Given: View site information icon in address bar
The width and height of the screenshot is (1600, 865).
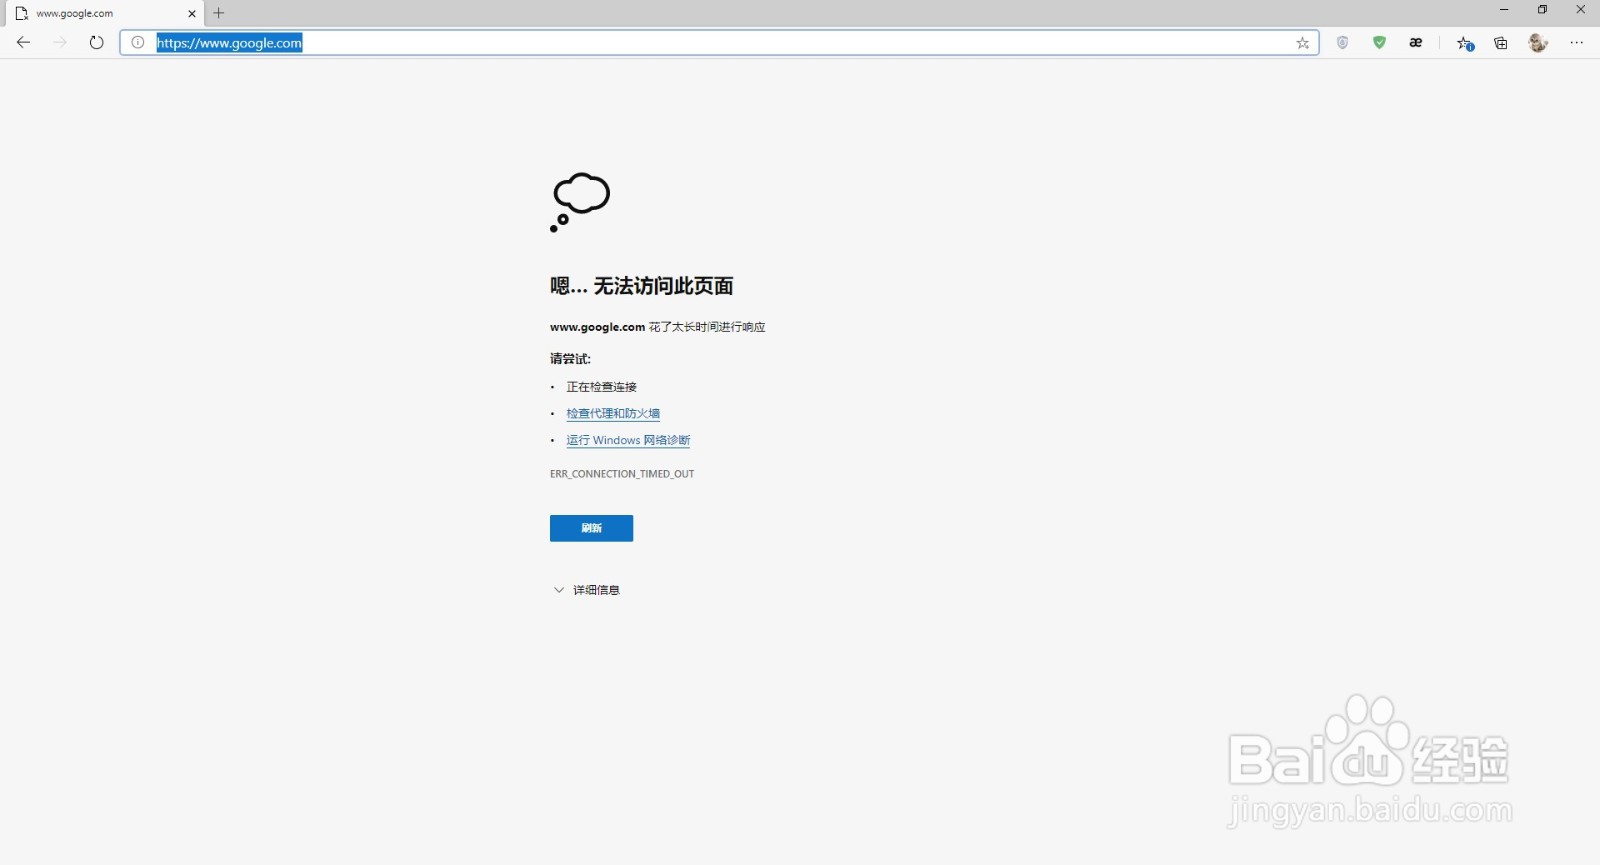Looking at the screenshot, I should click(138, 42).
